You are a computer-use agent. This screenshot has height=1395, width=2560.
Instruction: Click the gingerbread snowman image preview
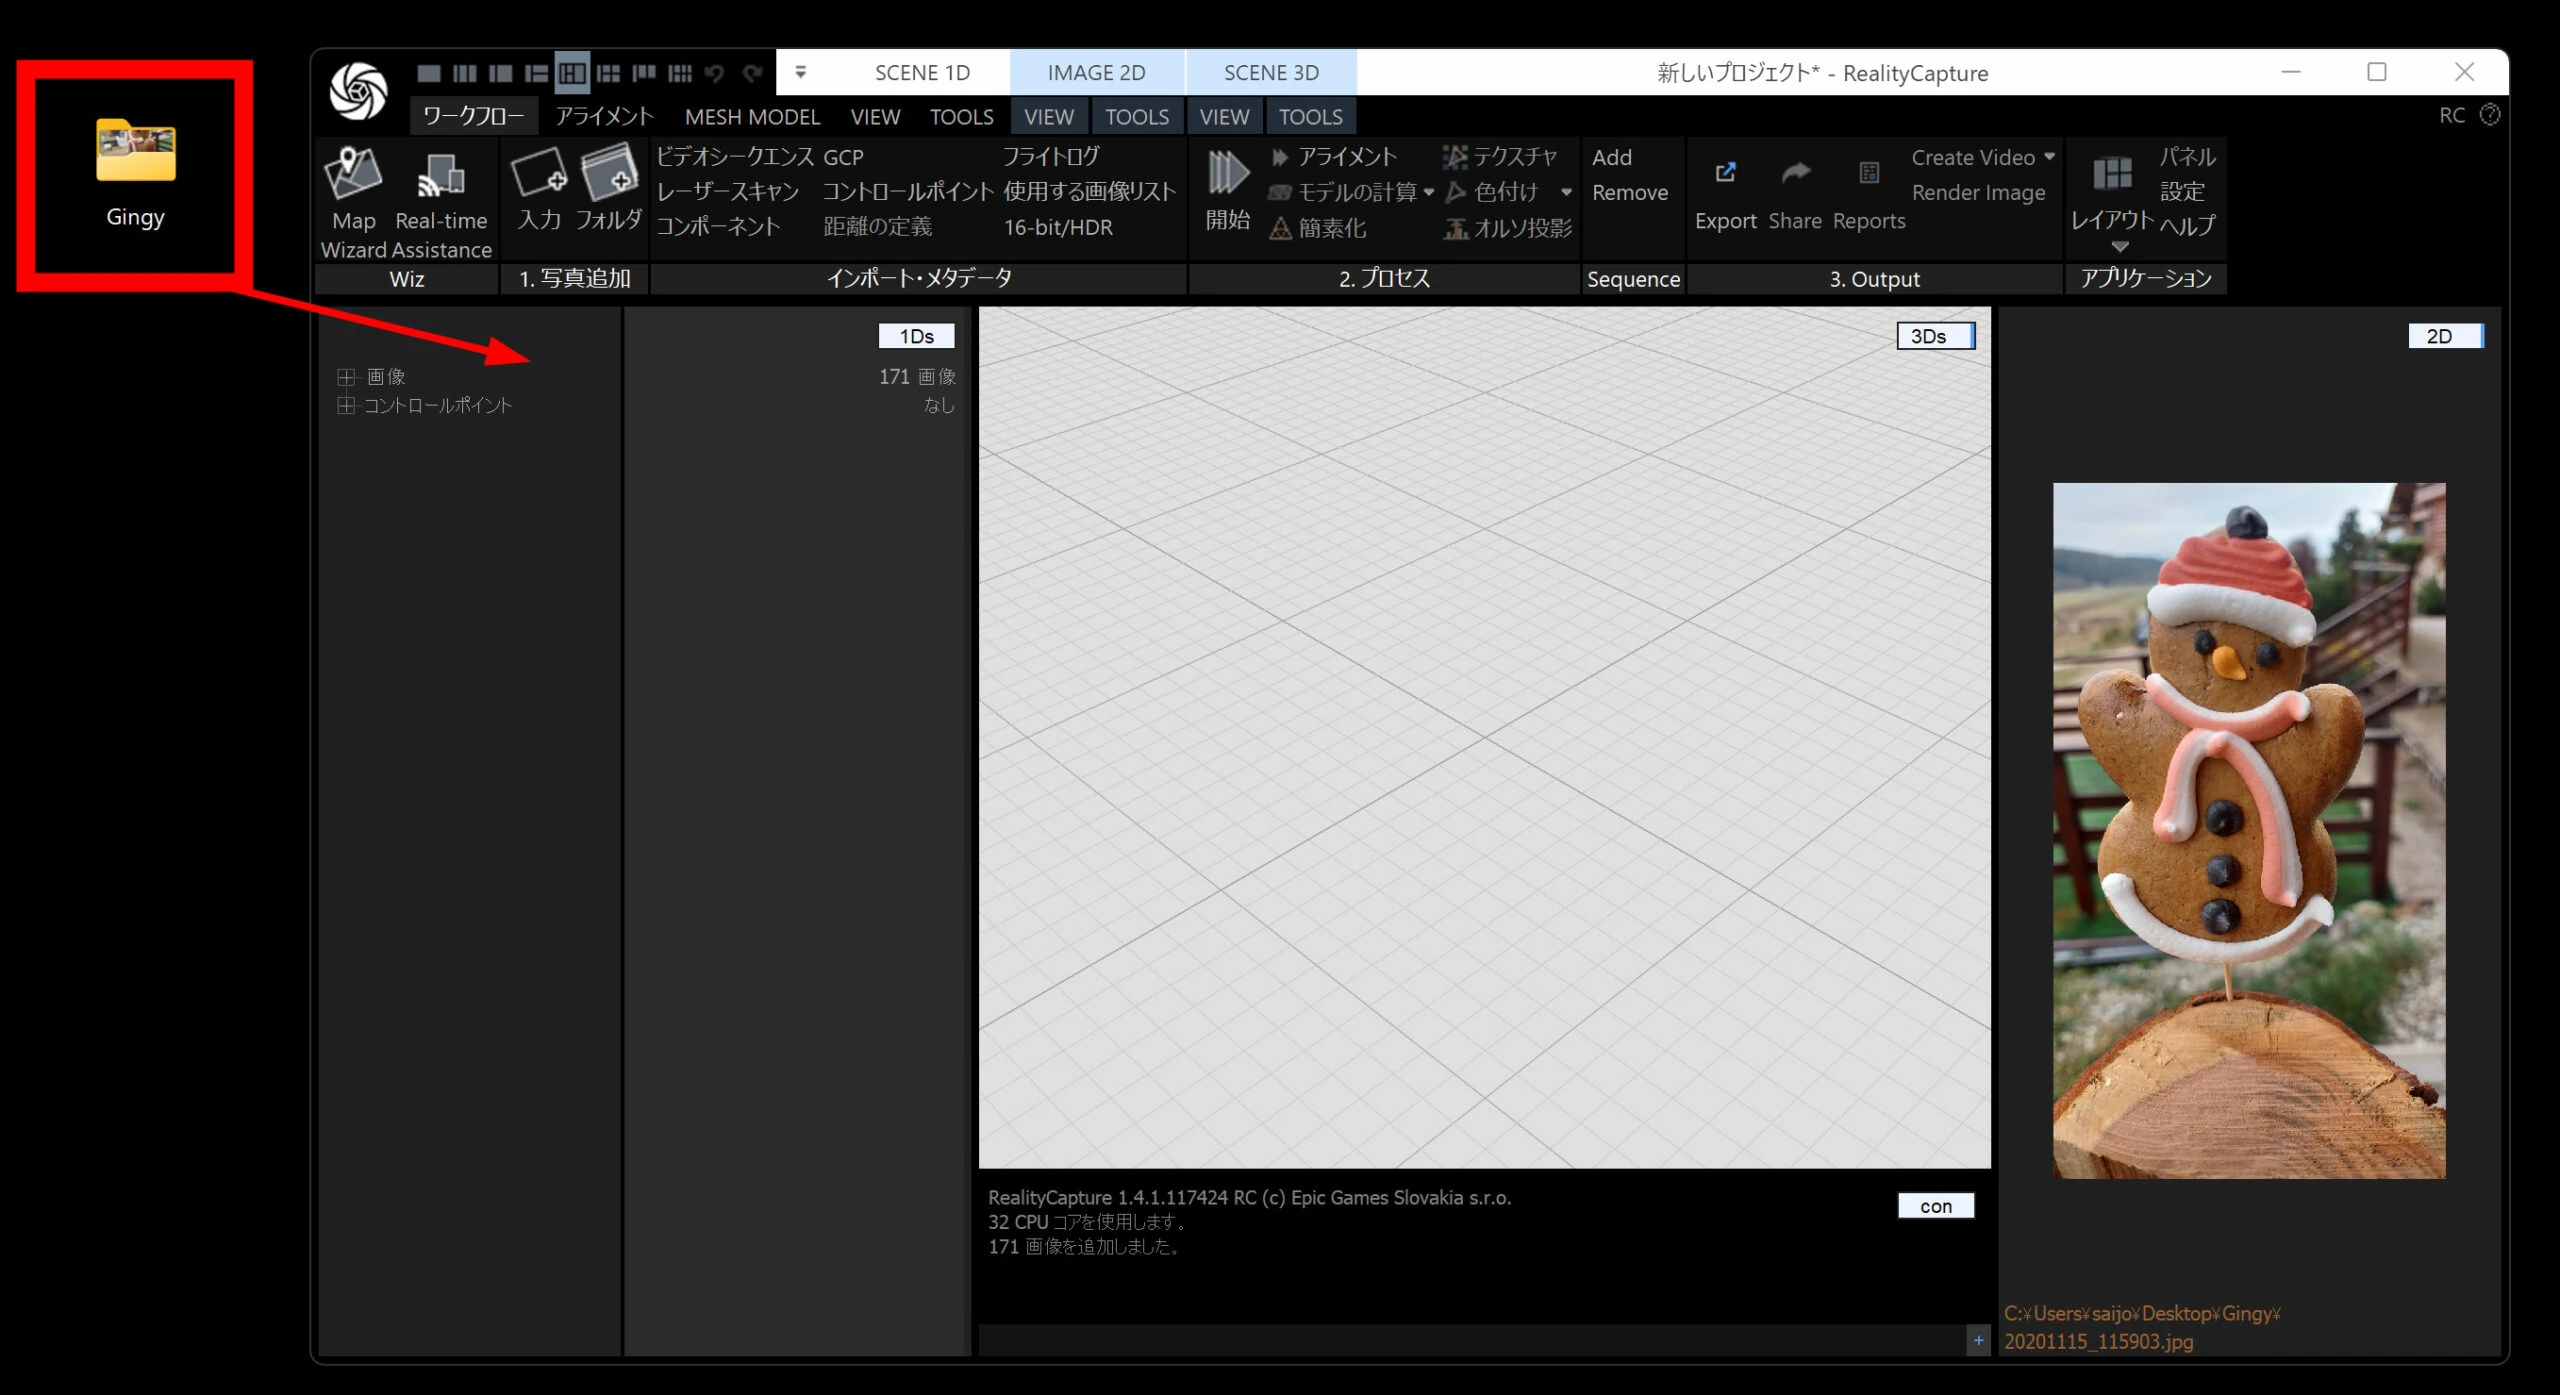tap(2248, 830)
